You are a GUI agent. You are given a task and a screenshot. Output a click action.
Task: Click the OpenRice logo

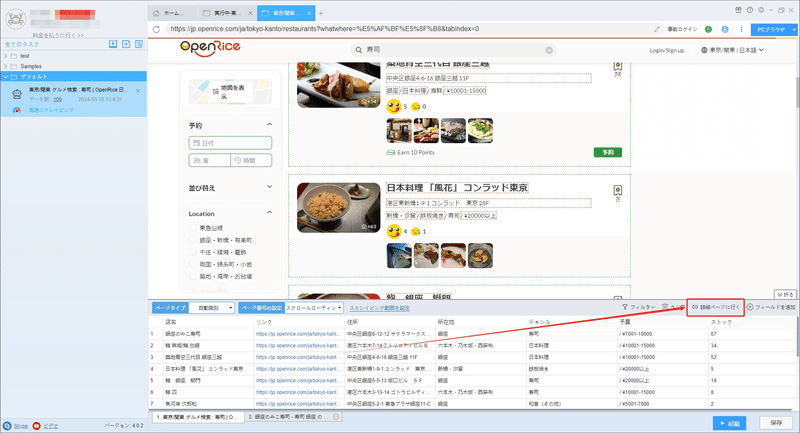pyautogui.click(x=210, y=48)
